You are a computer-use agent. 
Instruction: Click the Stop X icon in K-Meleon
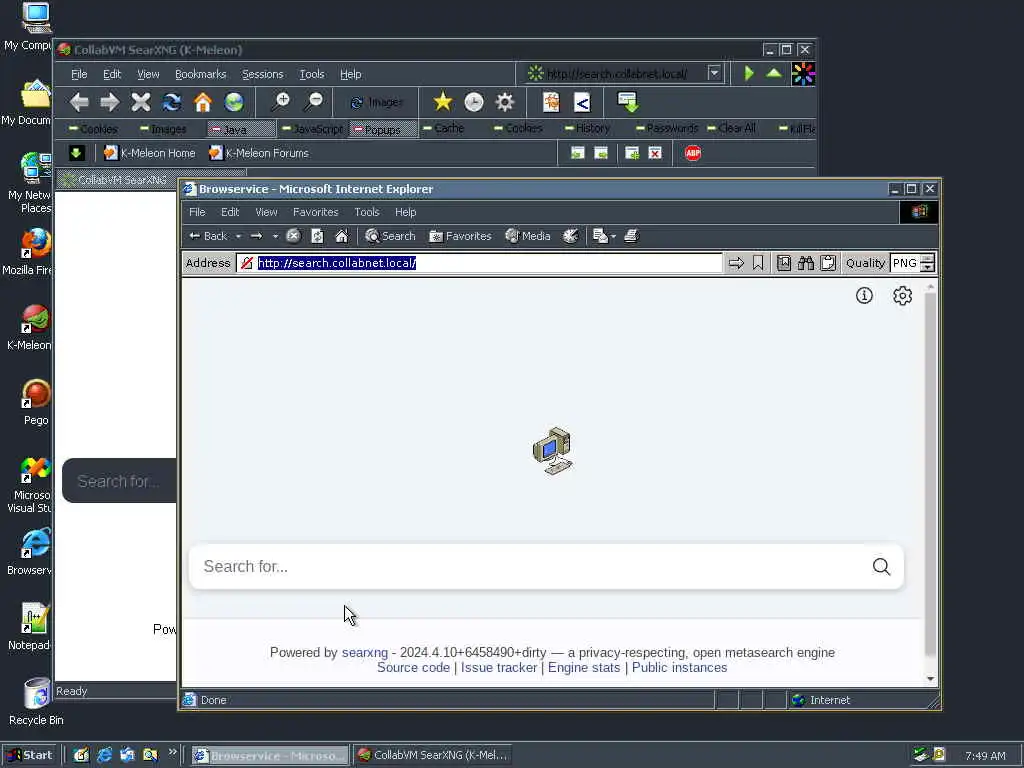(x=140, y=102)
